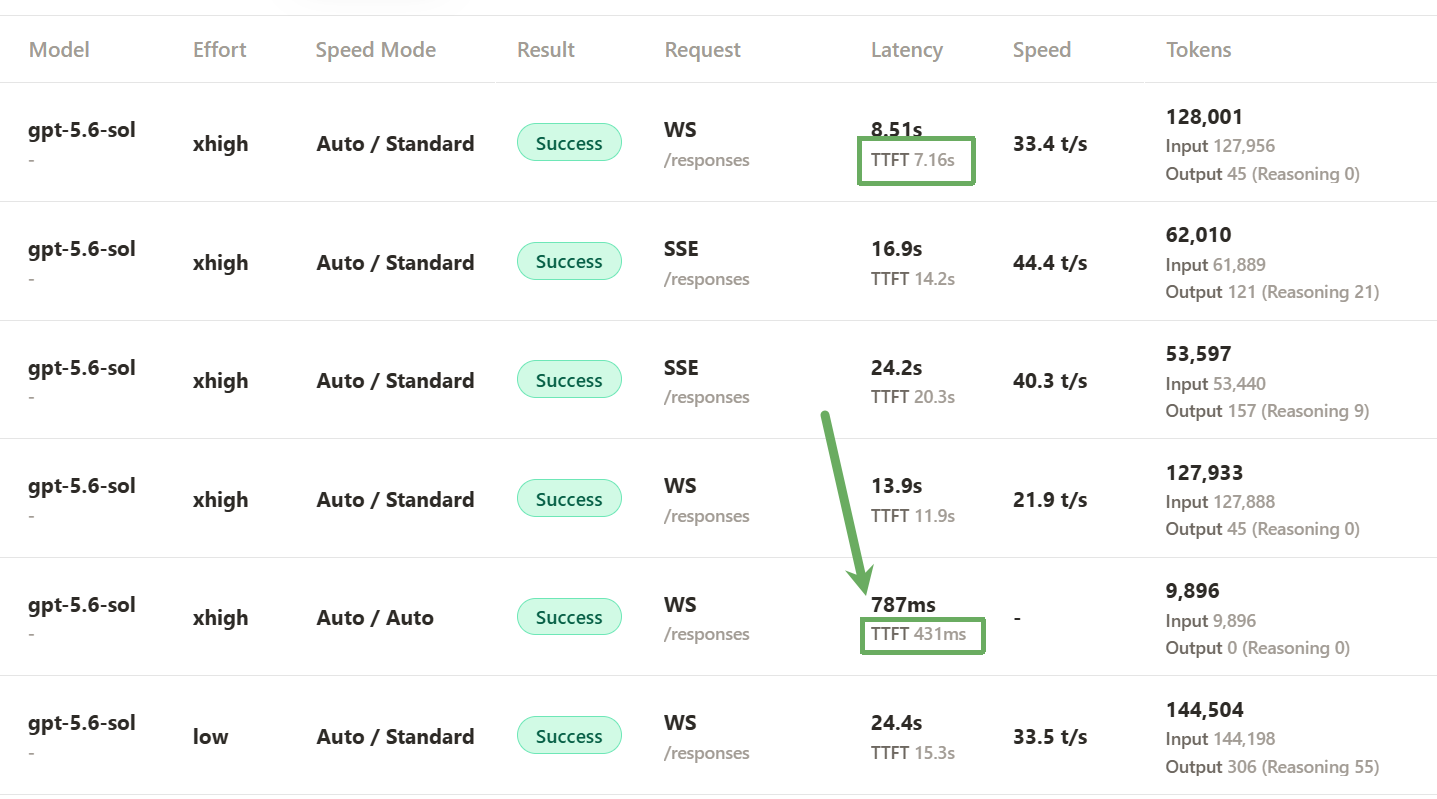This screenshot has width=1437, height=799.
Task: Click the 24.2s latency value
Action: click(x=897, y=367)
